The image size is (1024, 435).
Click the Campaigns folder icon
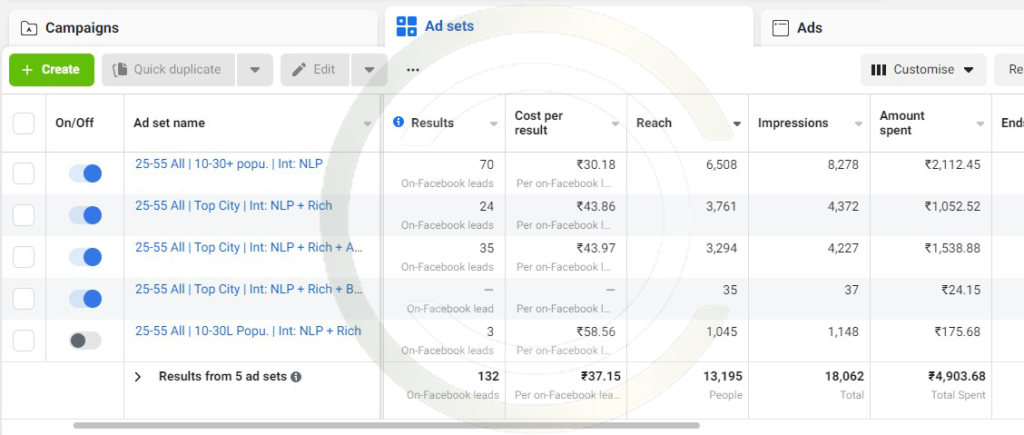coord(29,28)
